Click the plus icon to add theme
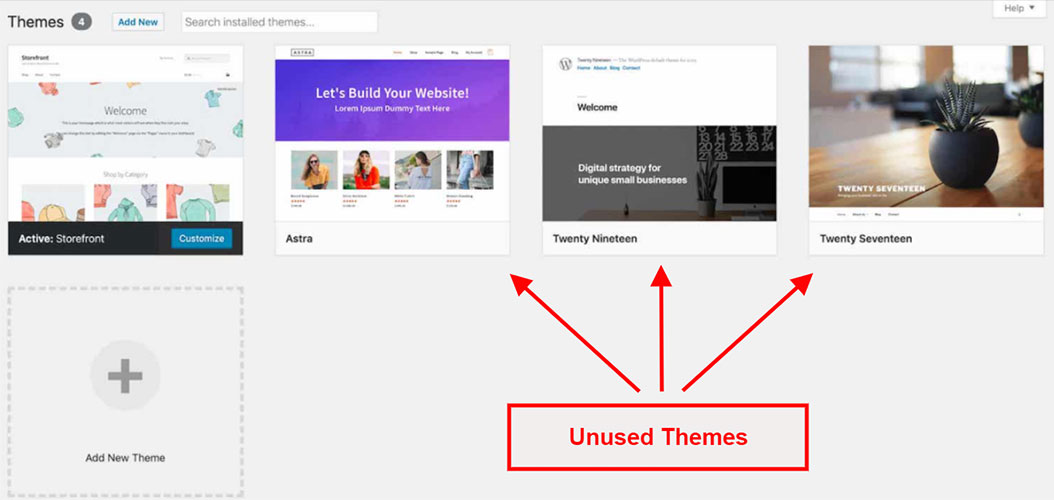 point(125,376)
